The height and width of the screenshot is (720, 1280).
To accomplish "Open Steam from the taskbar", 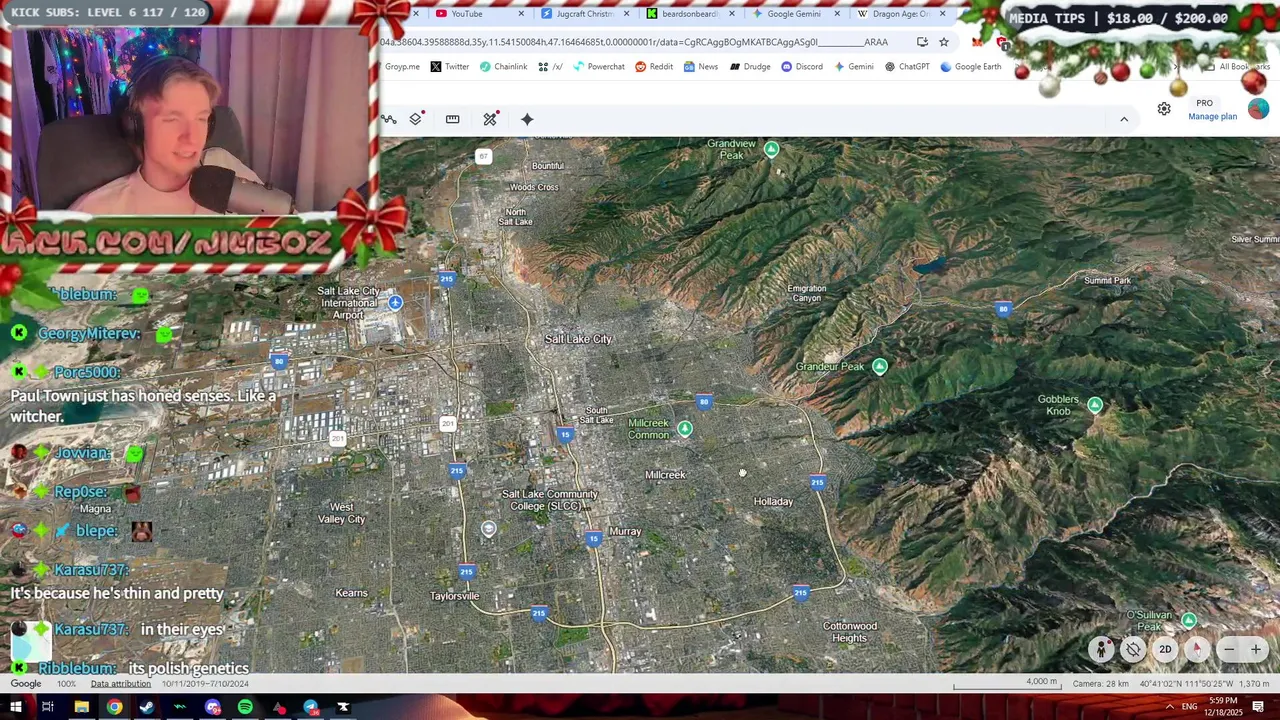I will click(x=147, y=707).
